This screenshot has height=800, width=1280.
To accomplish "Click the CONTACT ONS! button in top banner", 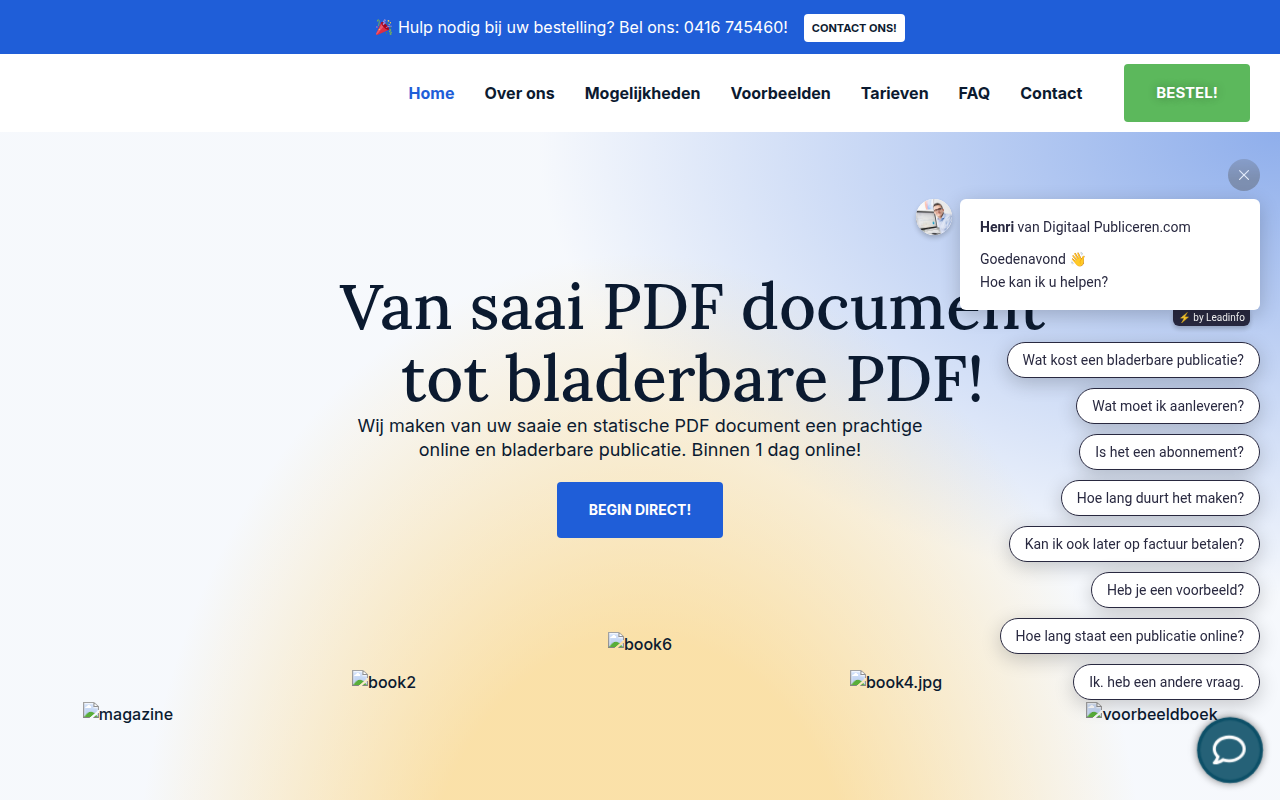I will 854,28.
